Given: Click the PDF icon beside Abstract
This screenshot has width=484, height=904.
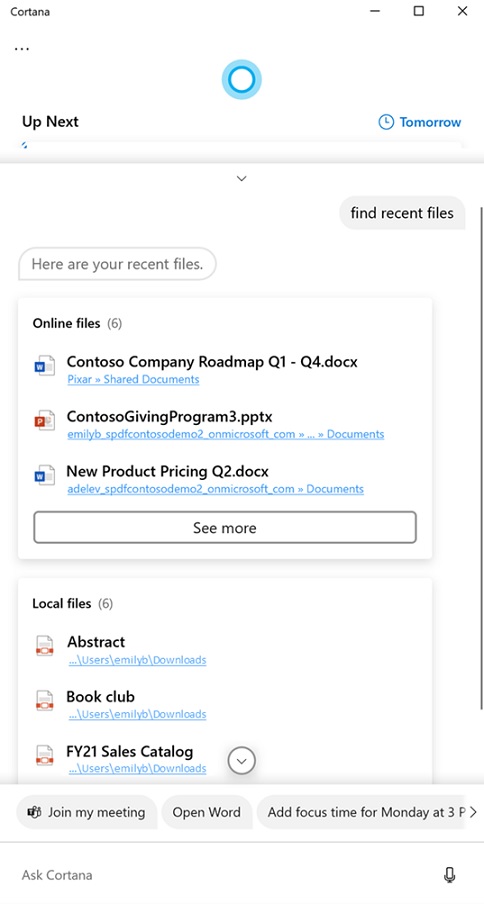Looking at the screenshot, I should pyautogui.click(x=44, y=646).
